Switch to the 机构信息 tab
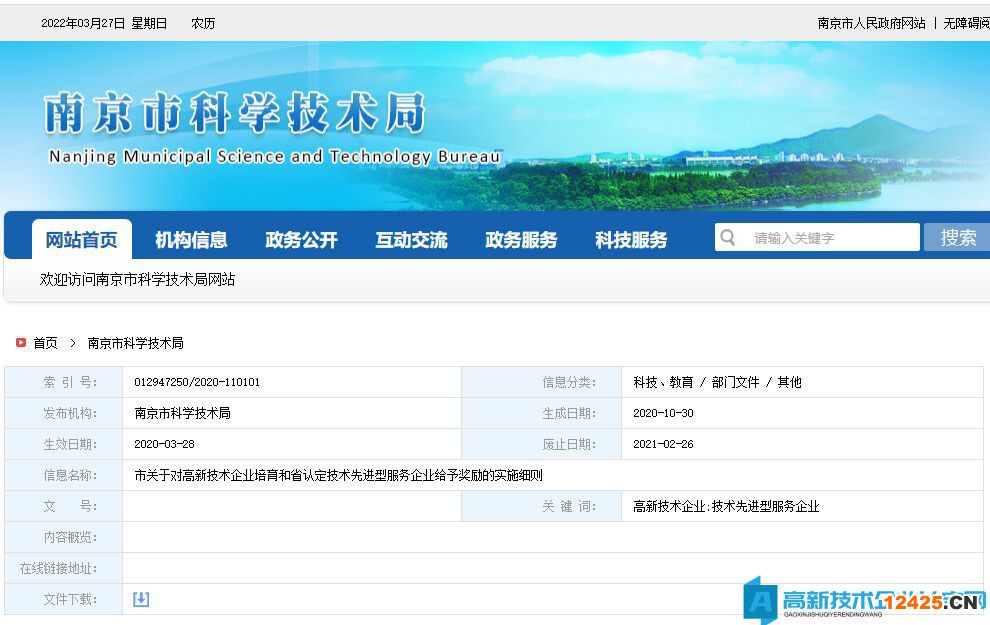990x625 pixels. tap(191, 240)
